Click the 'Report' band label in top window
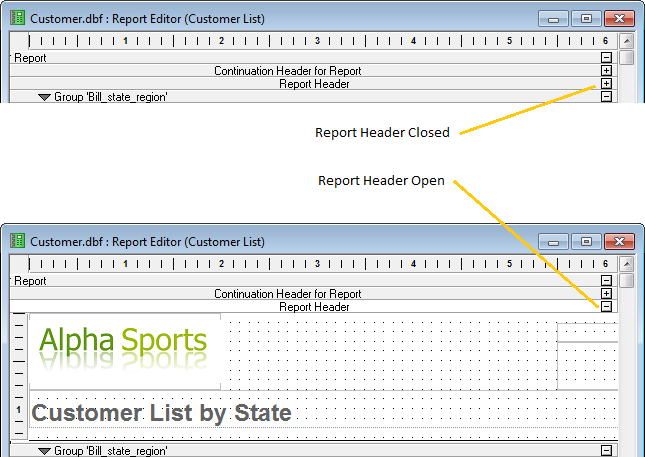This screenshot has width=645, height=457. pos(30,58)
